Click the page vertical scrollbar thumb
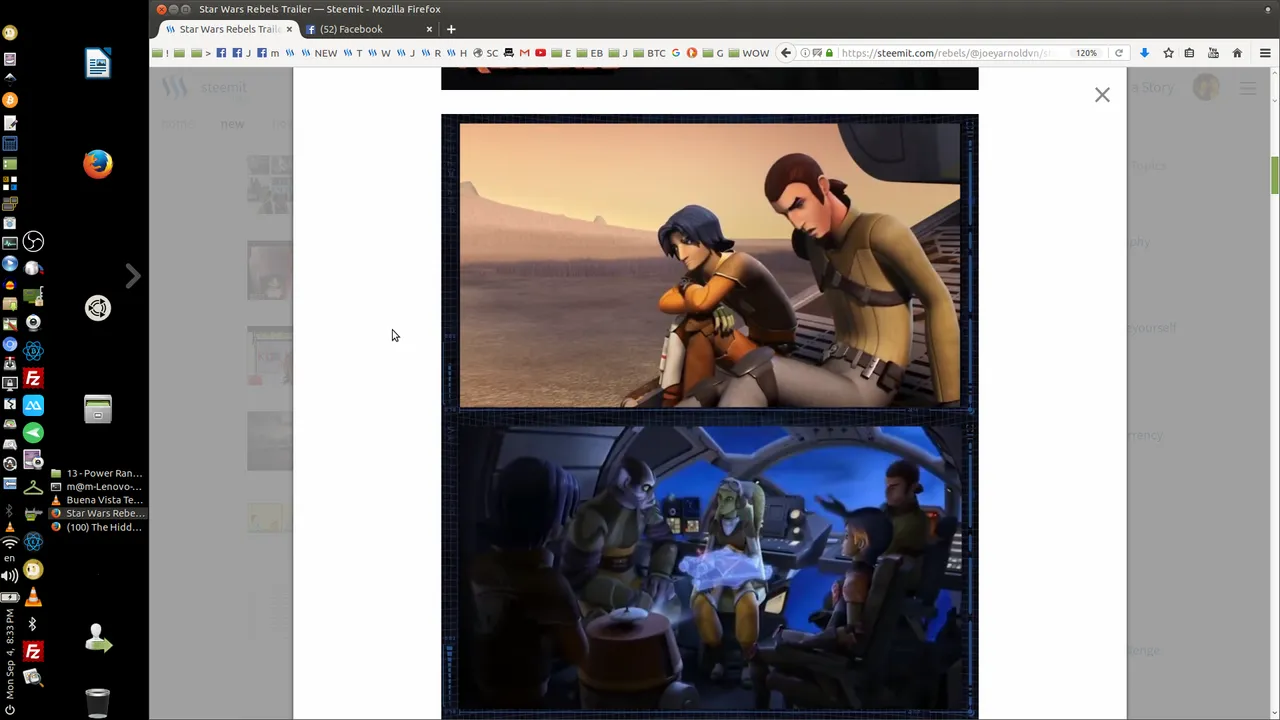This screenshot has height=720, width=1280. click(1275, 175)
